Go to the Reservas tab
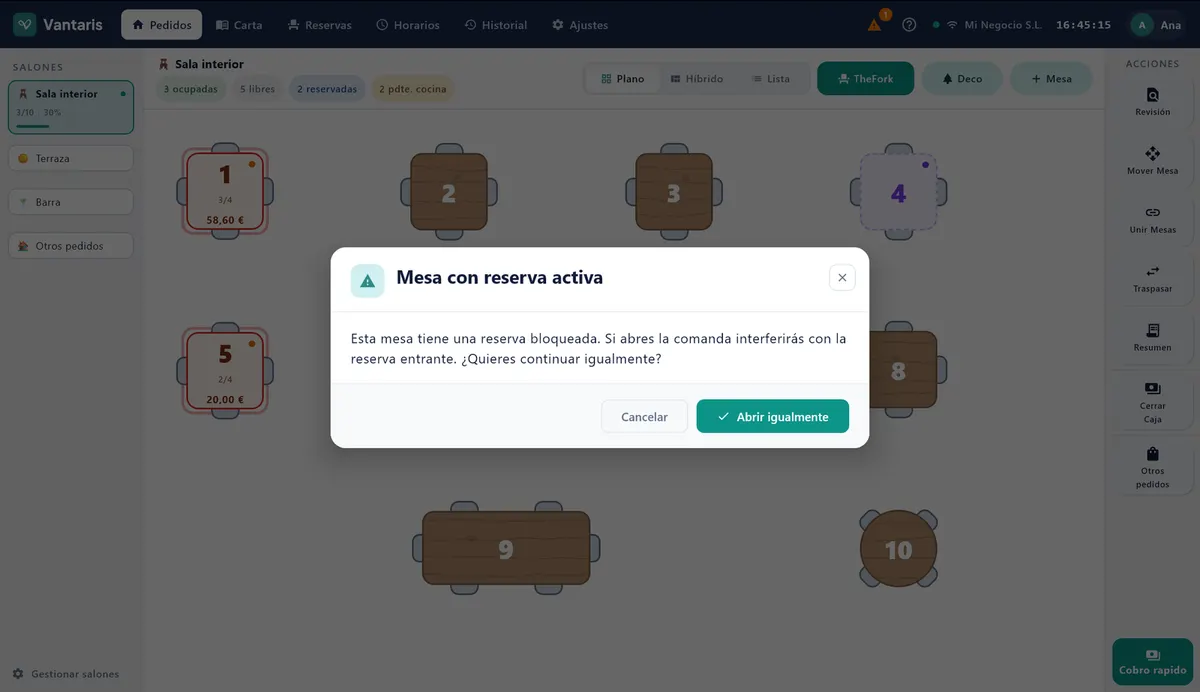 [x=319, y=25]
